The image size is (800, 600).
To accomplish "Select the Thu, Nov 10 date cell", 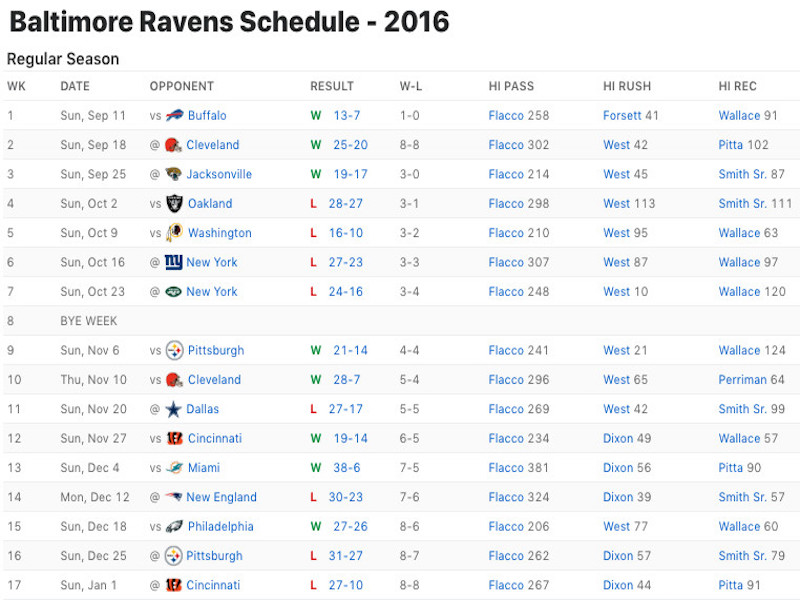I will 93,380.
